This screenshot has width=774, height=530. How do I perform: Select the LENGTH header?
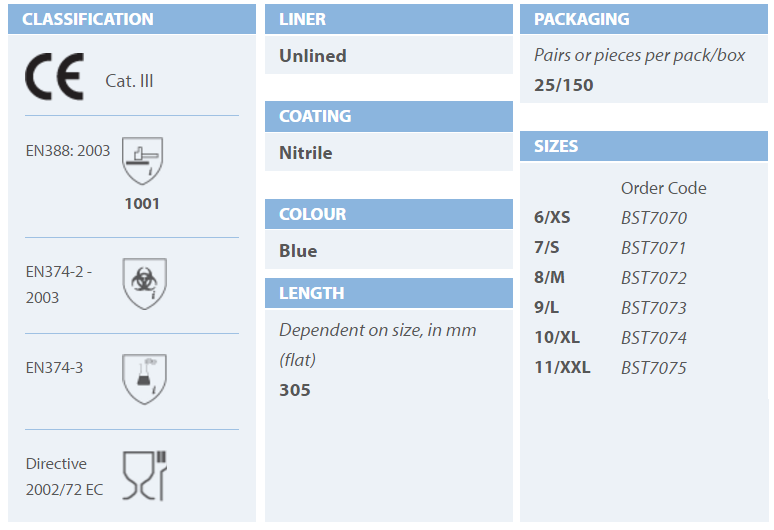[388, 293]
